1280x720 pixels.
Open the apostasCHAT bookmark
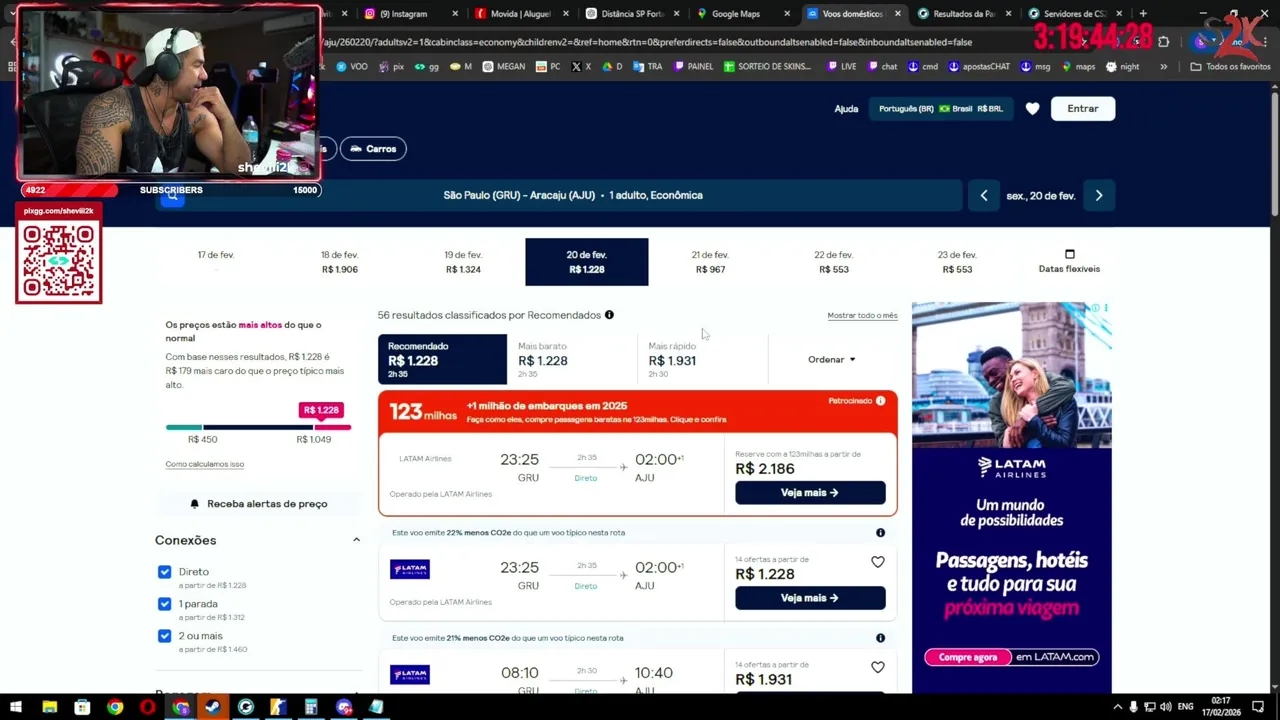979,67
